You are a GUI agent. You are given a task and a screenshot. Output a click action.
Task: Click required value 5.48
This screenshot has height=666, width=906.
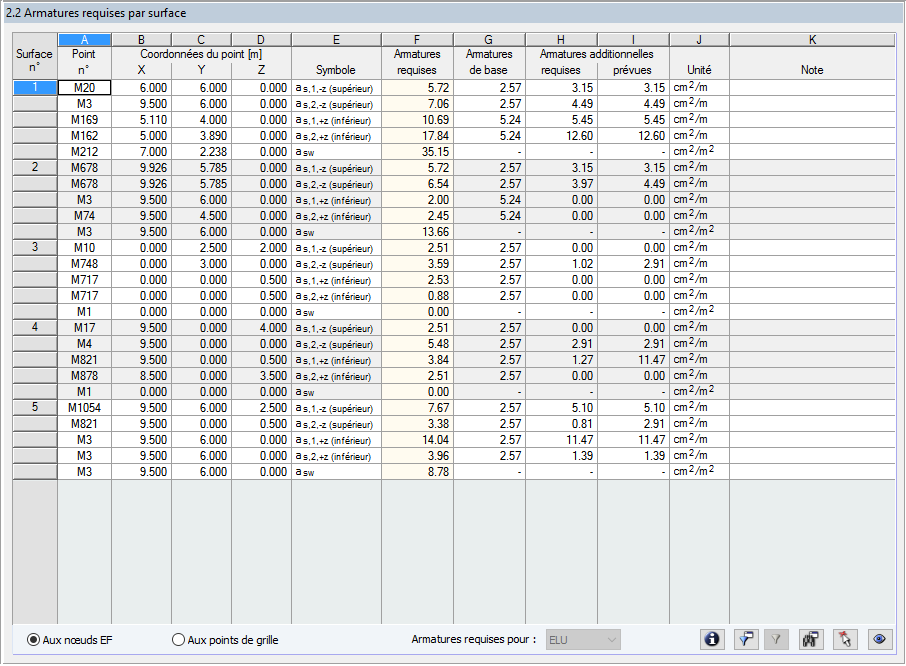point(417,344)
